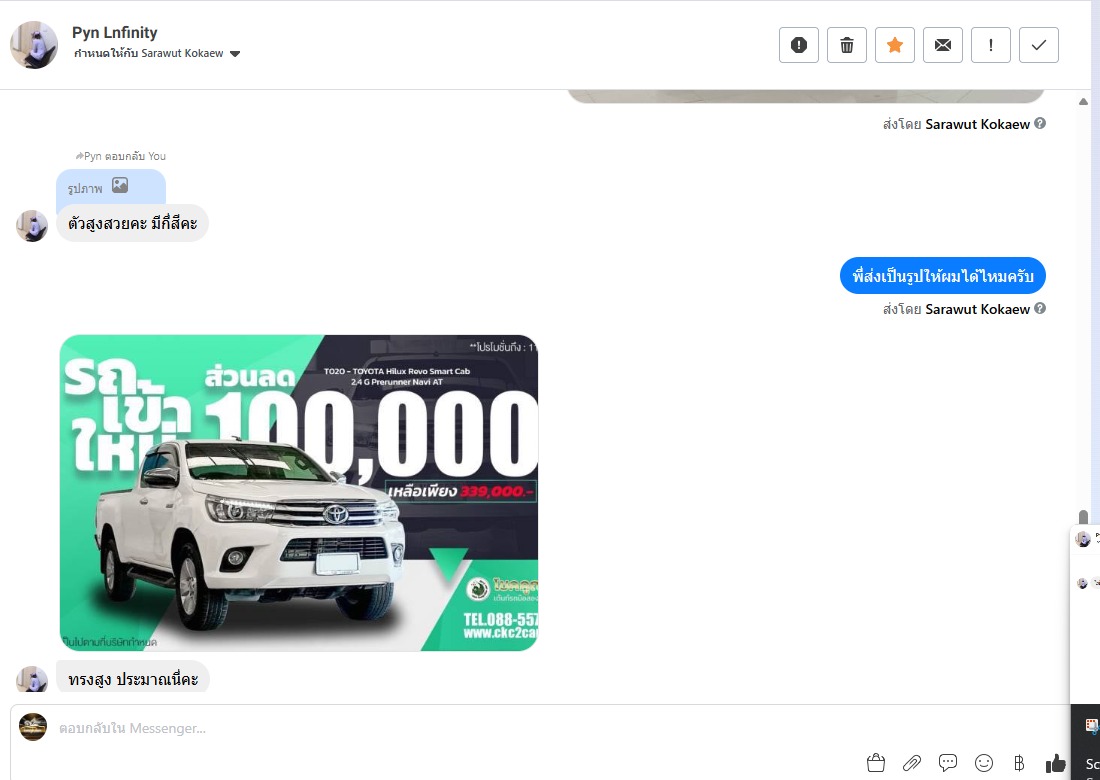Click the help icon below the blue message bubble
Viewport: 1100px width, 780px height.
[1040, 308]
